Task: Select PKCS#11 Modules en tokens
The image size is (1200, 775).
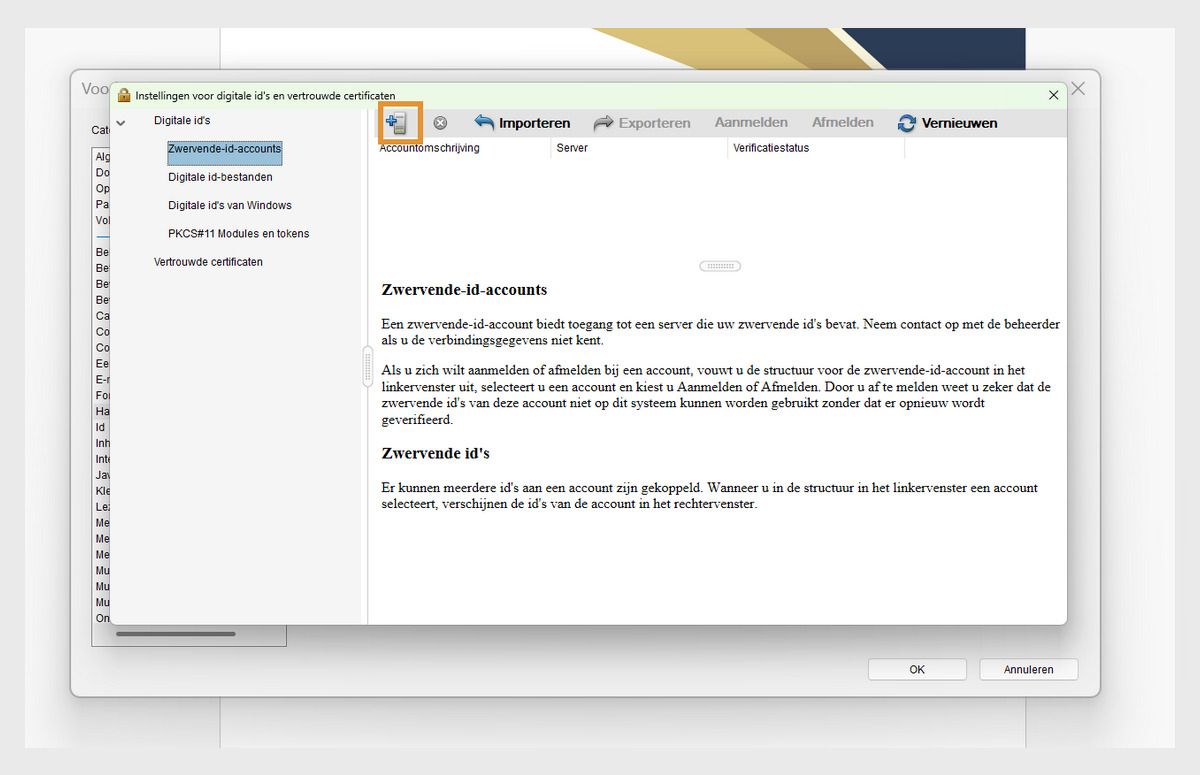Action: [239, 233]
